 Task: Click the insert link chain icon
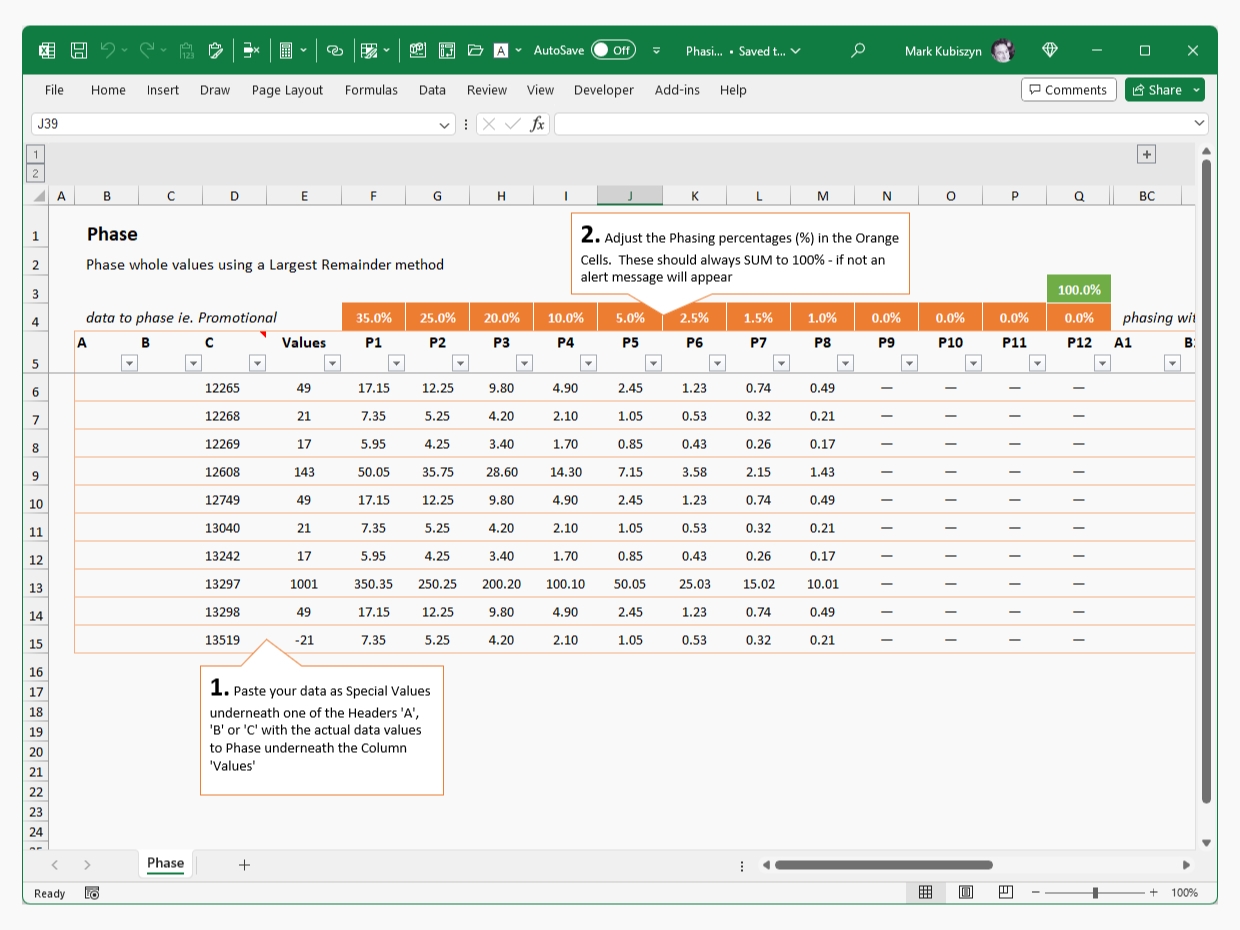pyautogui.click(x=335, y=50)
